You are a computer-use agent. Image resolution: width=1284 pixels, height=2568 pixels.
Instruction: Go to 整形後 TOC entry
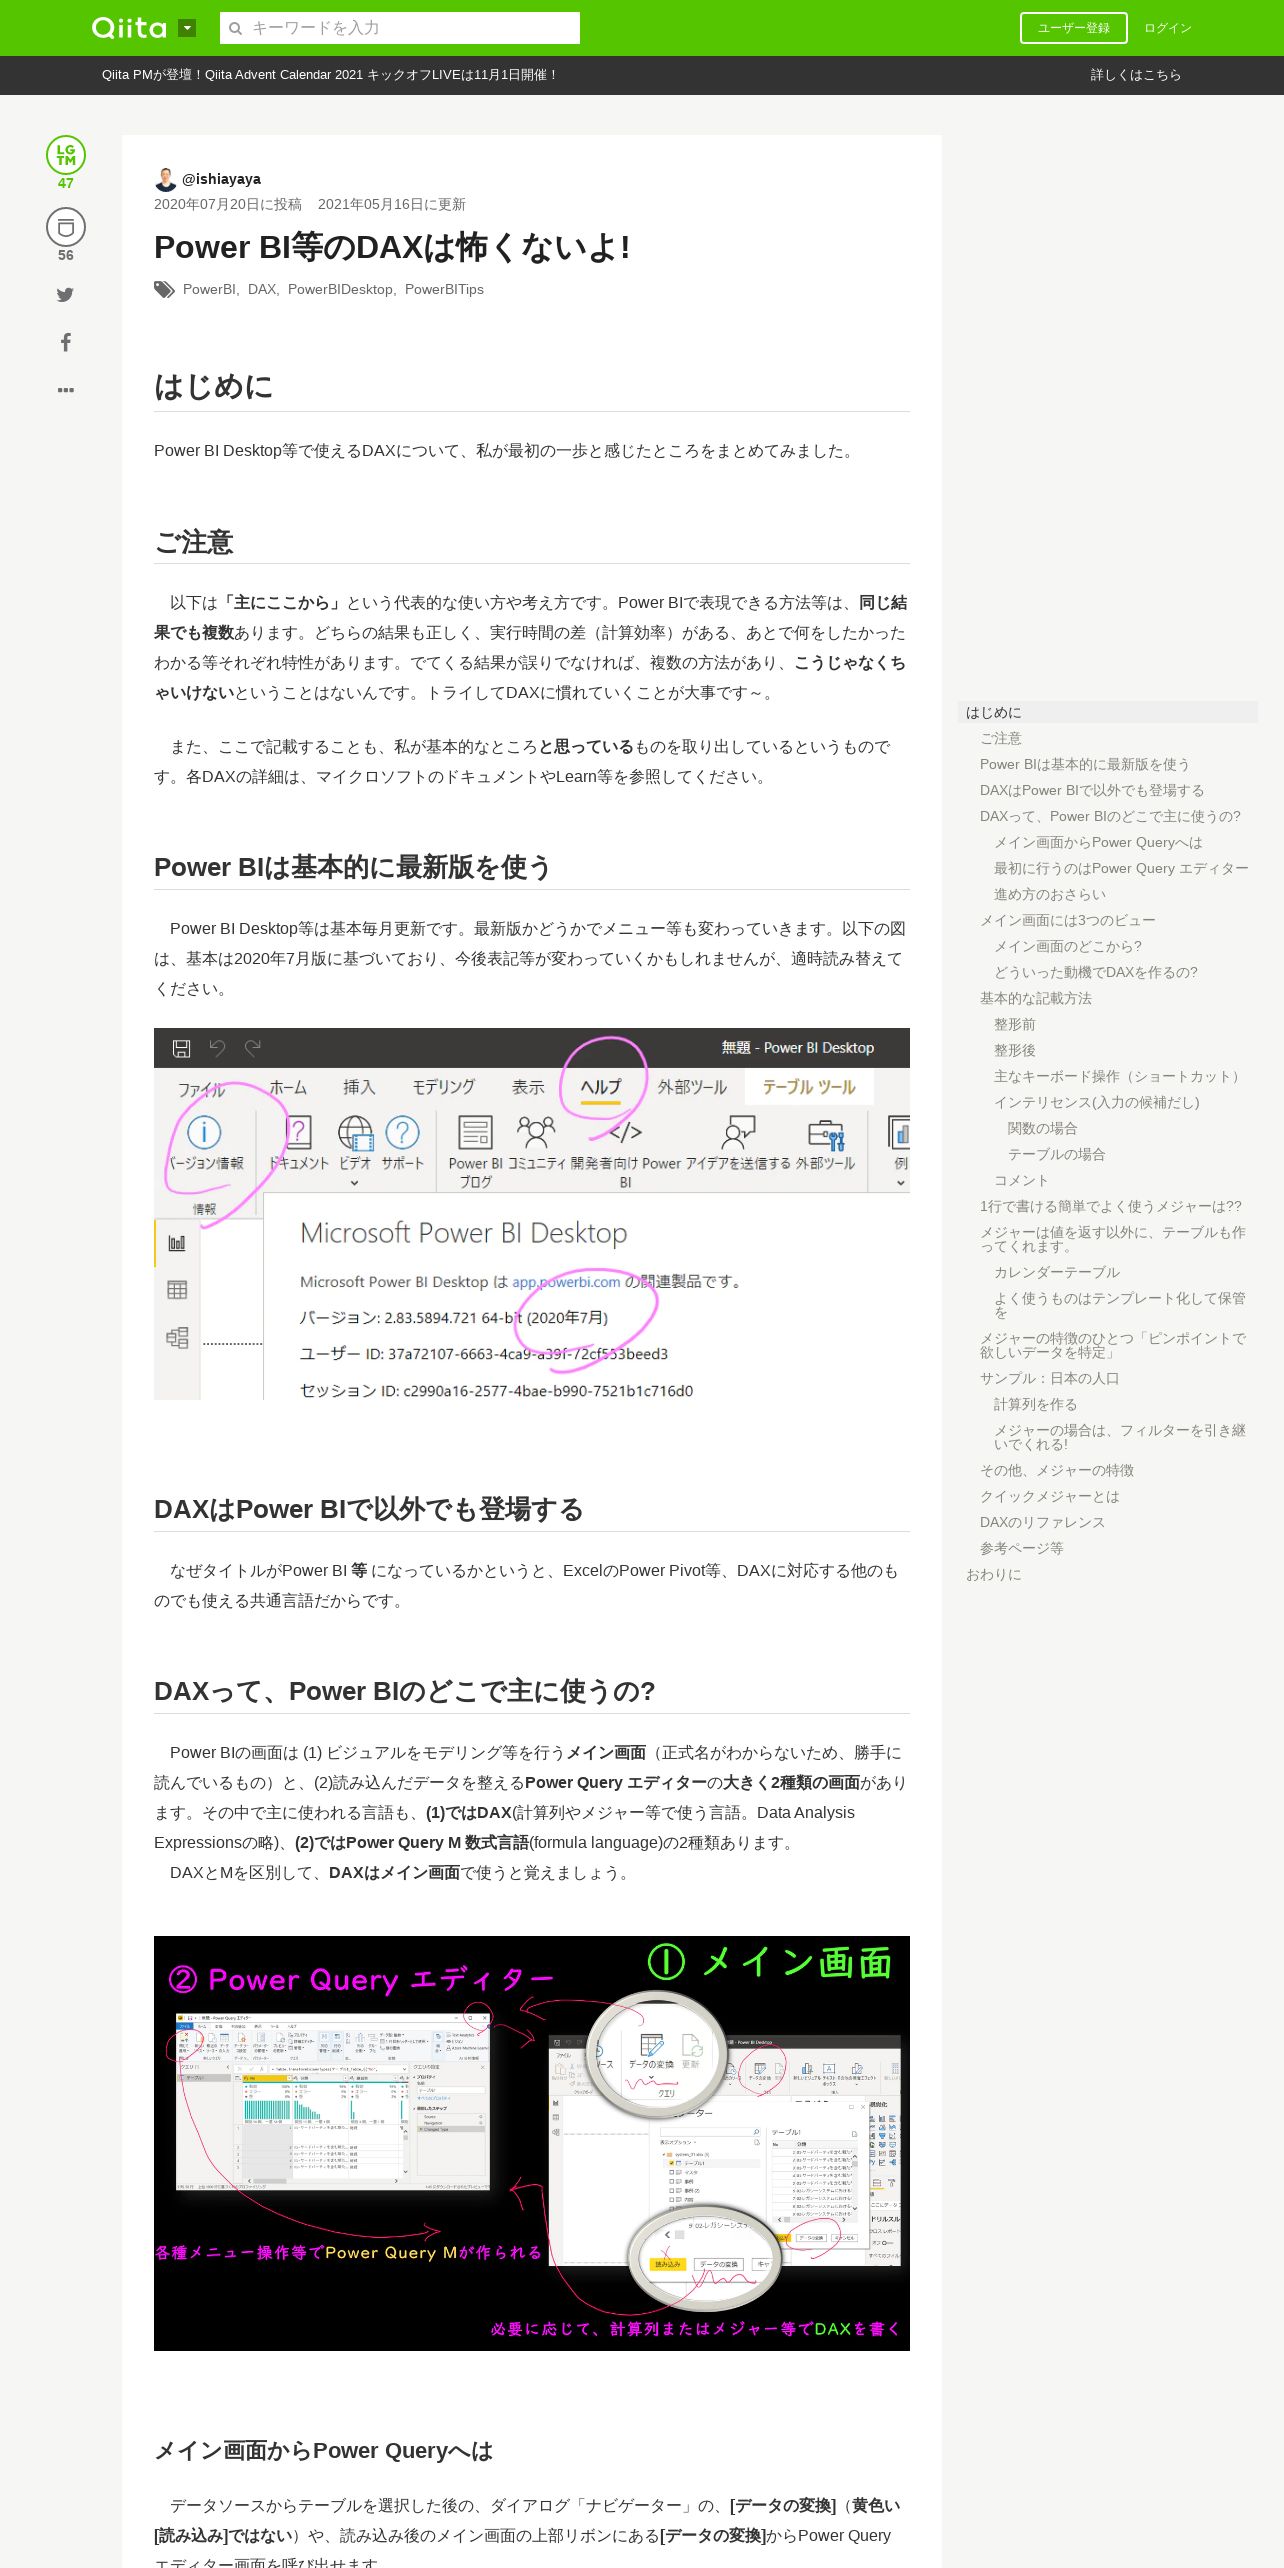click(1015, 1050)
